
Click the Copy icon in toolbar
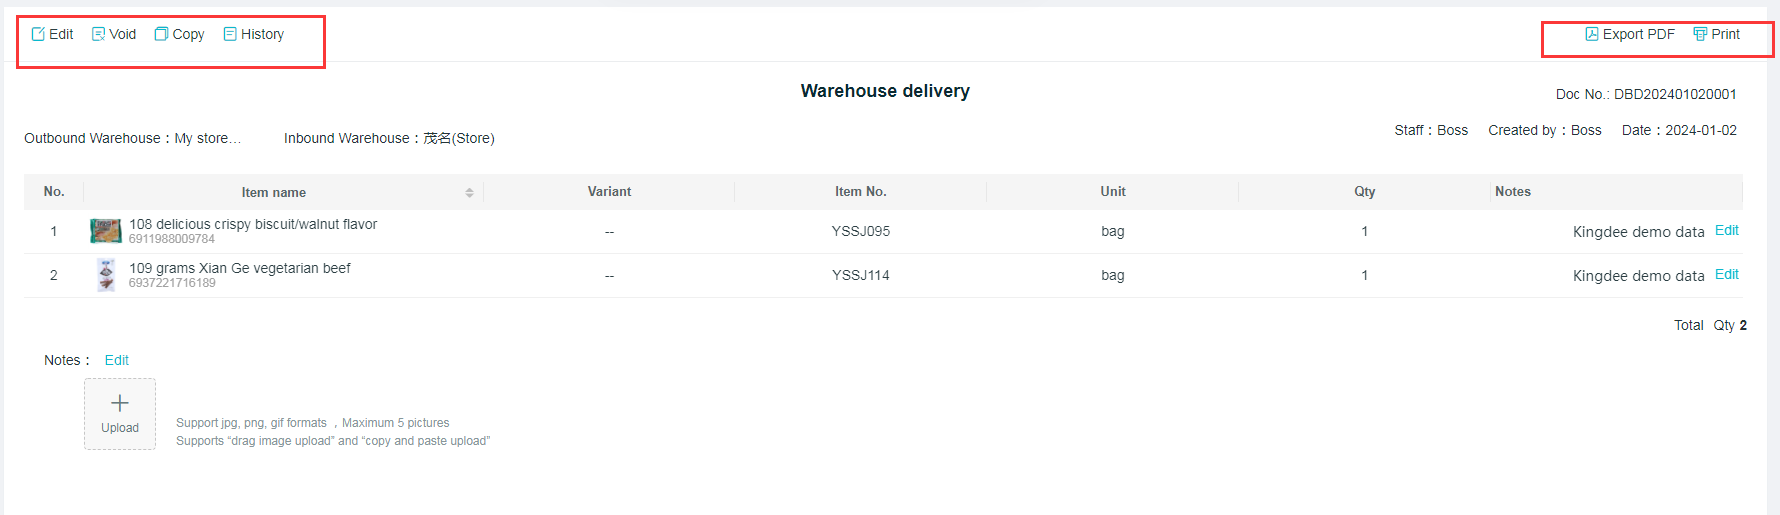point(161,34)
